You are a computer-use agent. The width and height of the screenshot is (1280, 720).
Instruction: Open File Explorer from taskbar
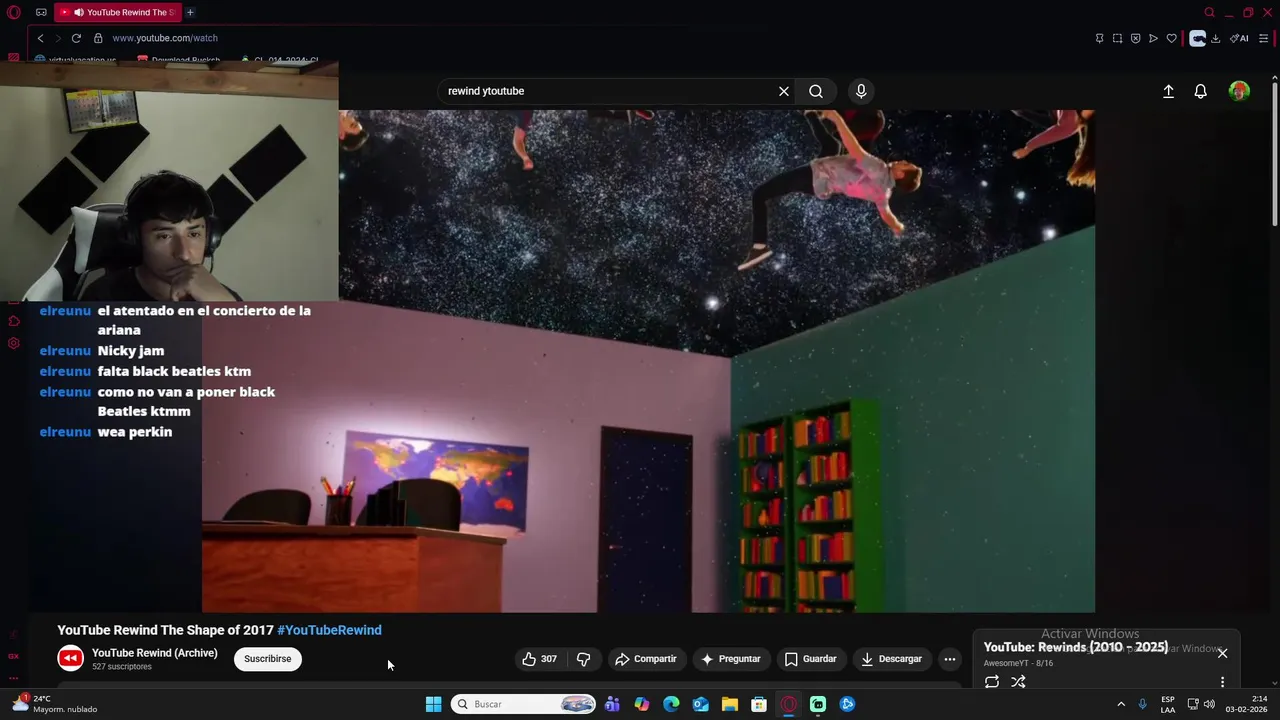tap(730, 704)
